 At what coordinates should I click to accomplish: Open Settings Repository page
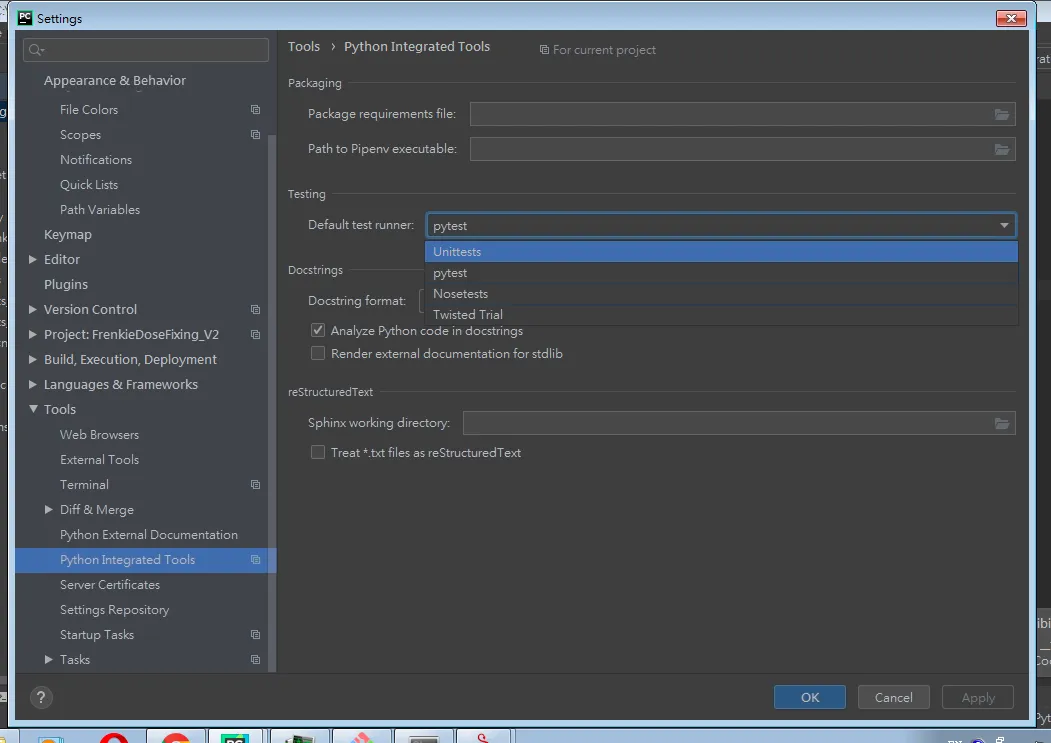115,610
